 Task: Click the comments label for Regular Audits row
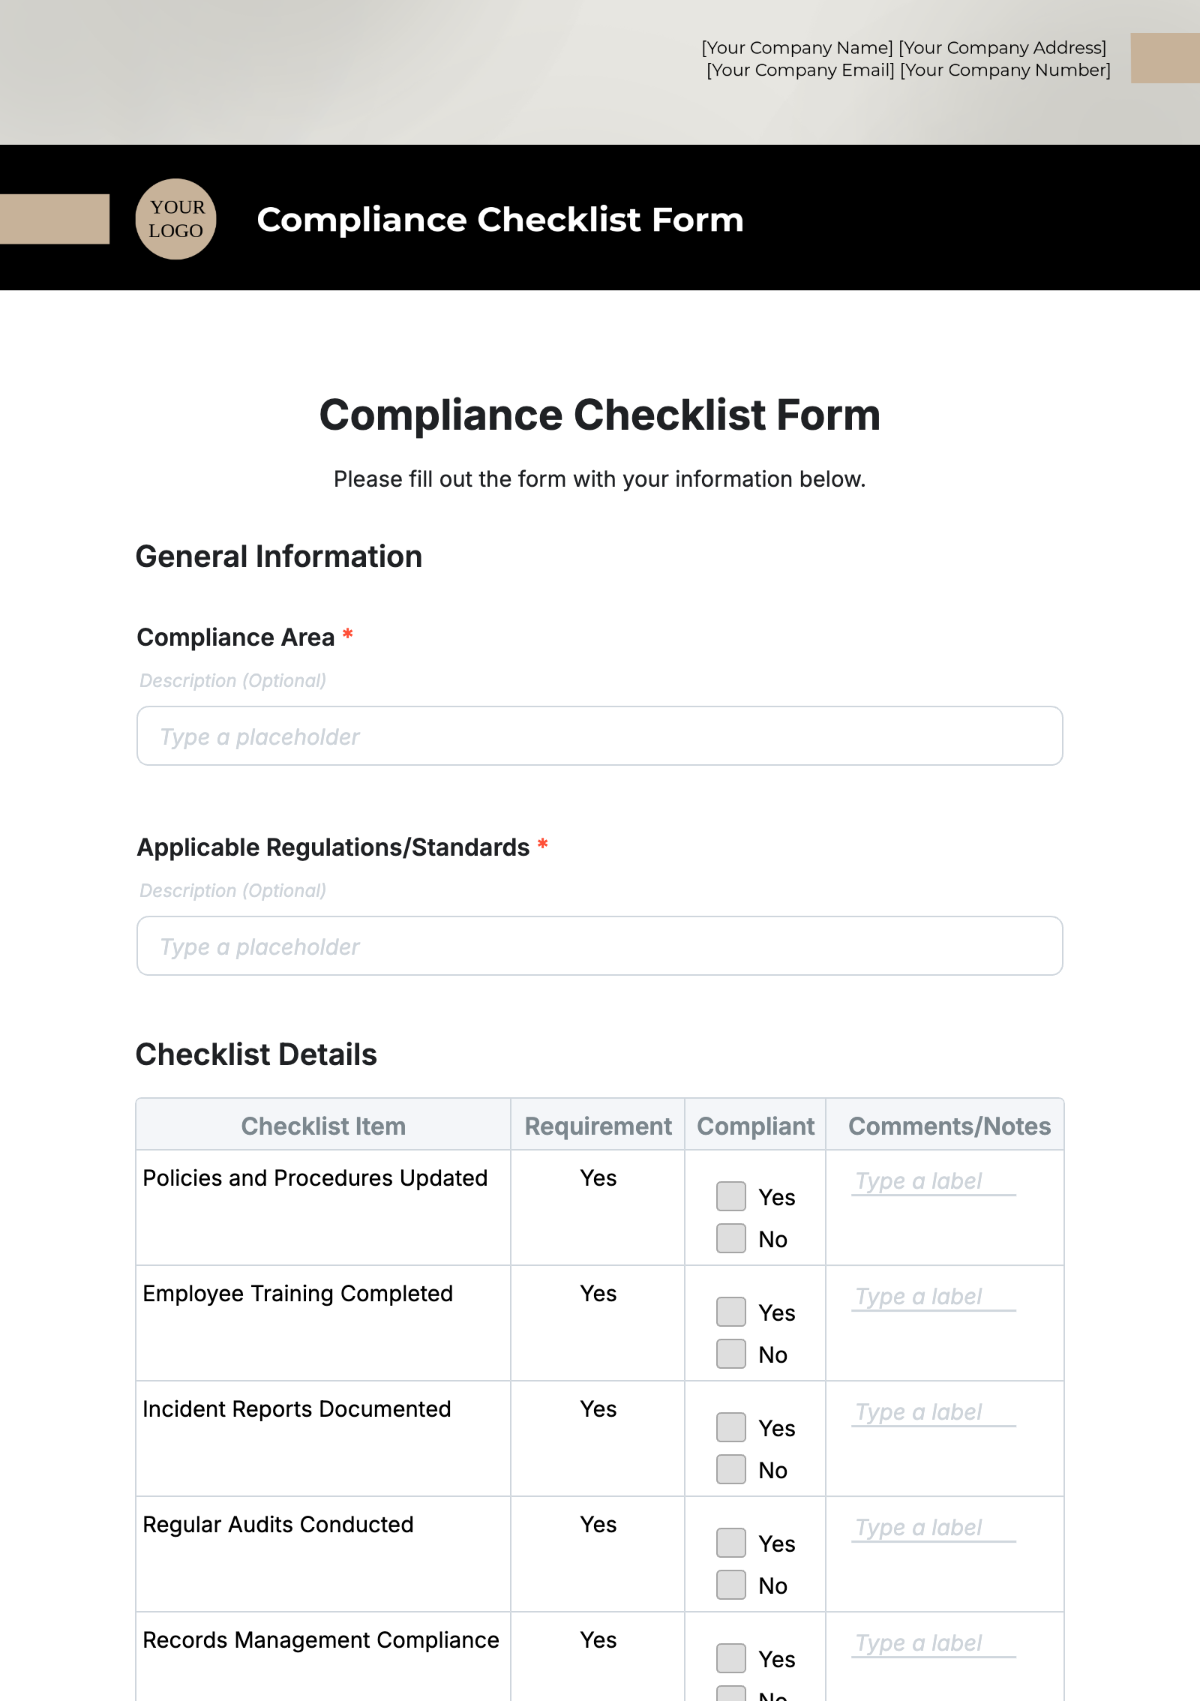coord(930,1527)
